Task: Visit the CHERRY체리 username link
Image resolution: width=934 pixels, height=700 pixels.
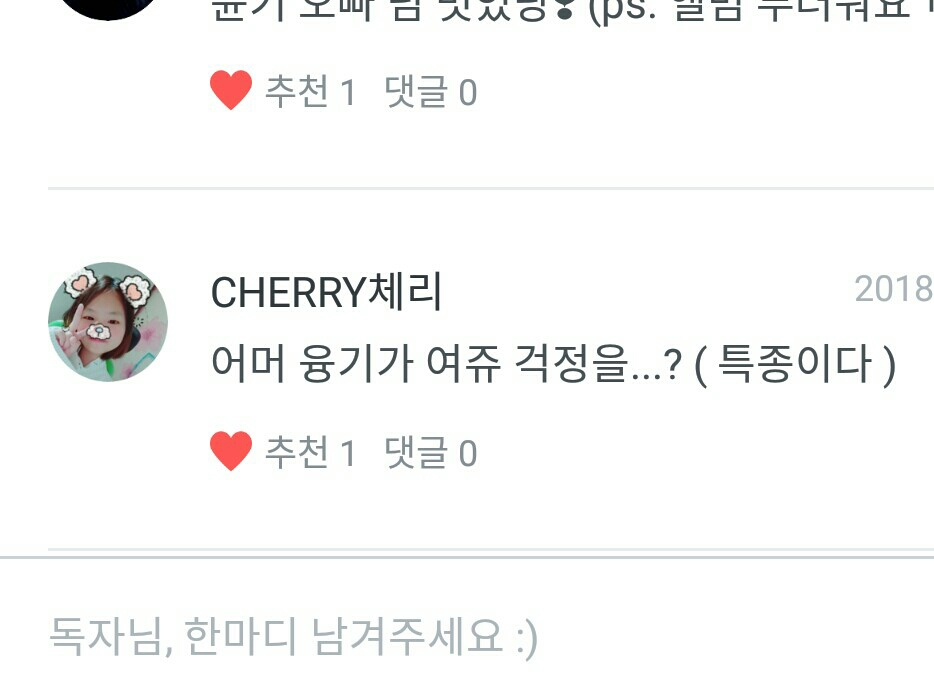Action: [x=327, y=292]
